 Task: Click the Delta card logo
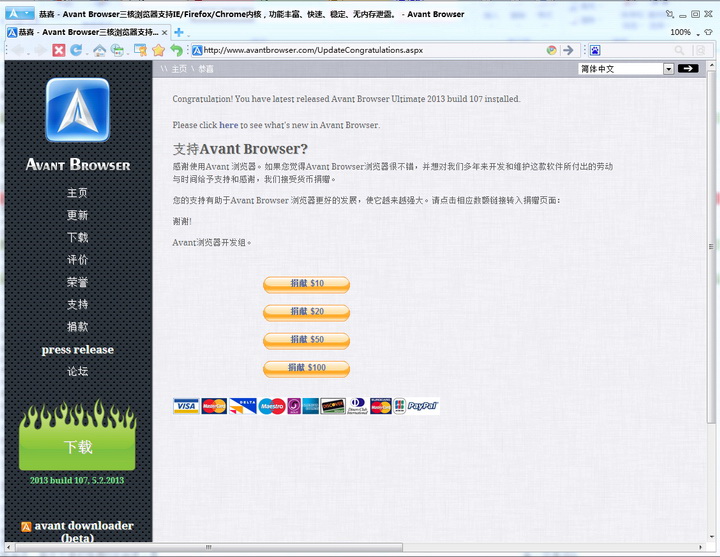(242, 406)
